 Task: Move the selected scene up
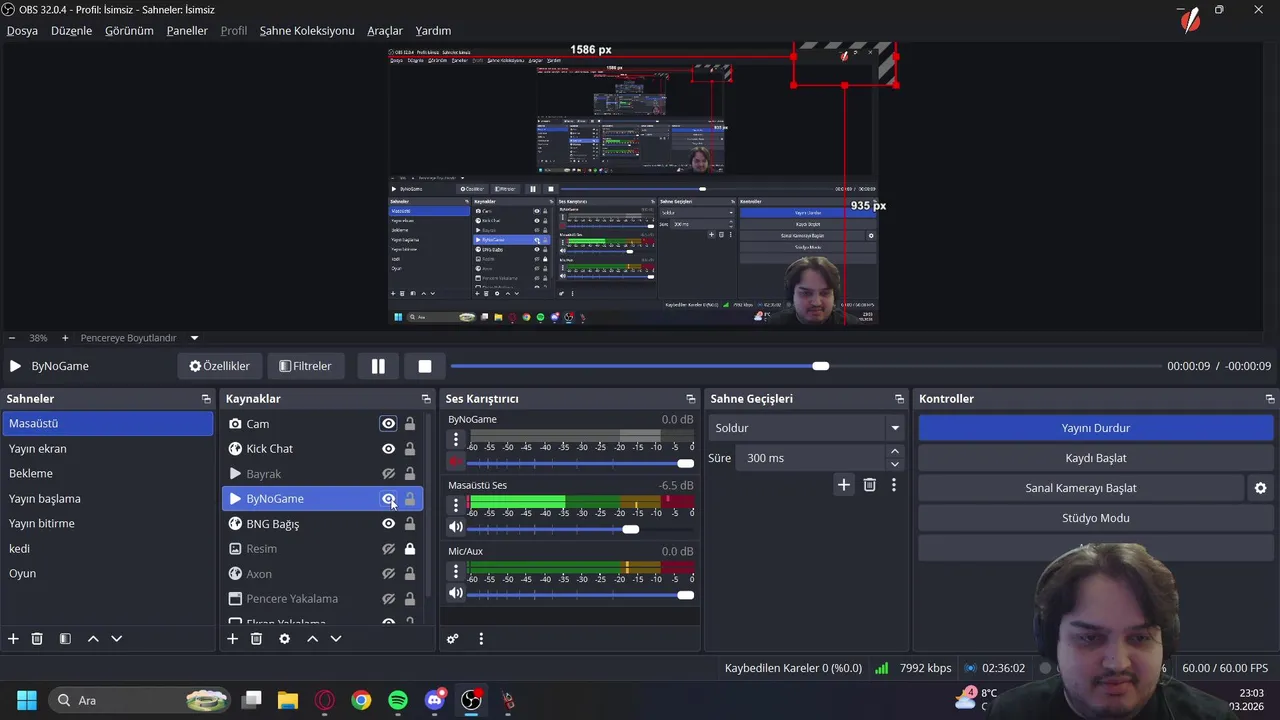pyautogui.click(x=93, y=639)
